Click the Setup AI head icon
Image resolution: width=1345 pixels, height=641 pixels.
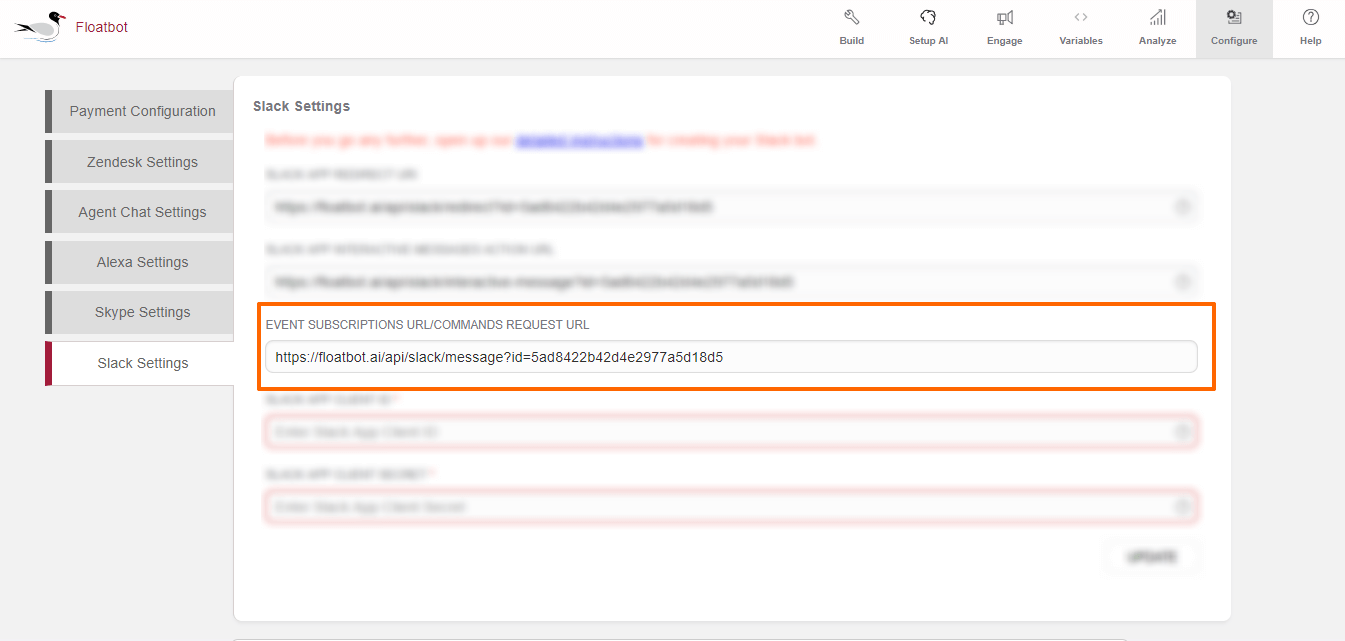928,18
